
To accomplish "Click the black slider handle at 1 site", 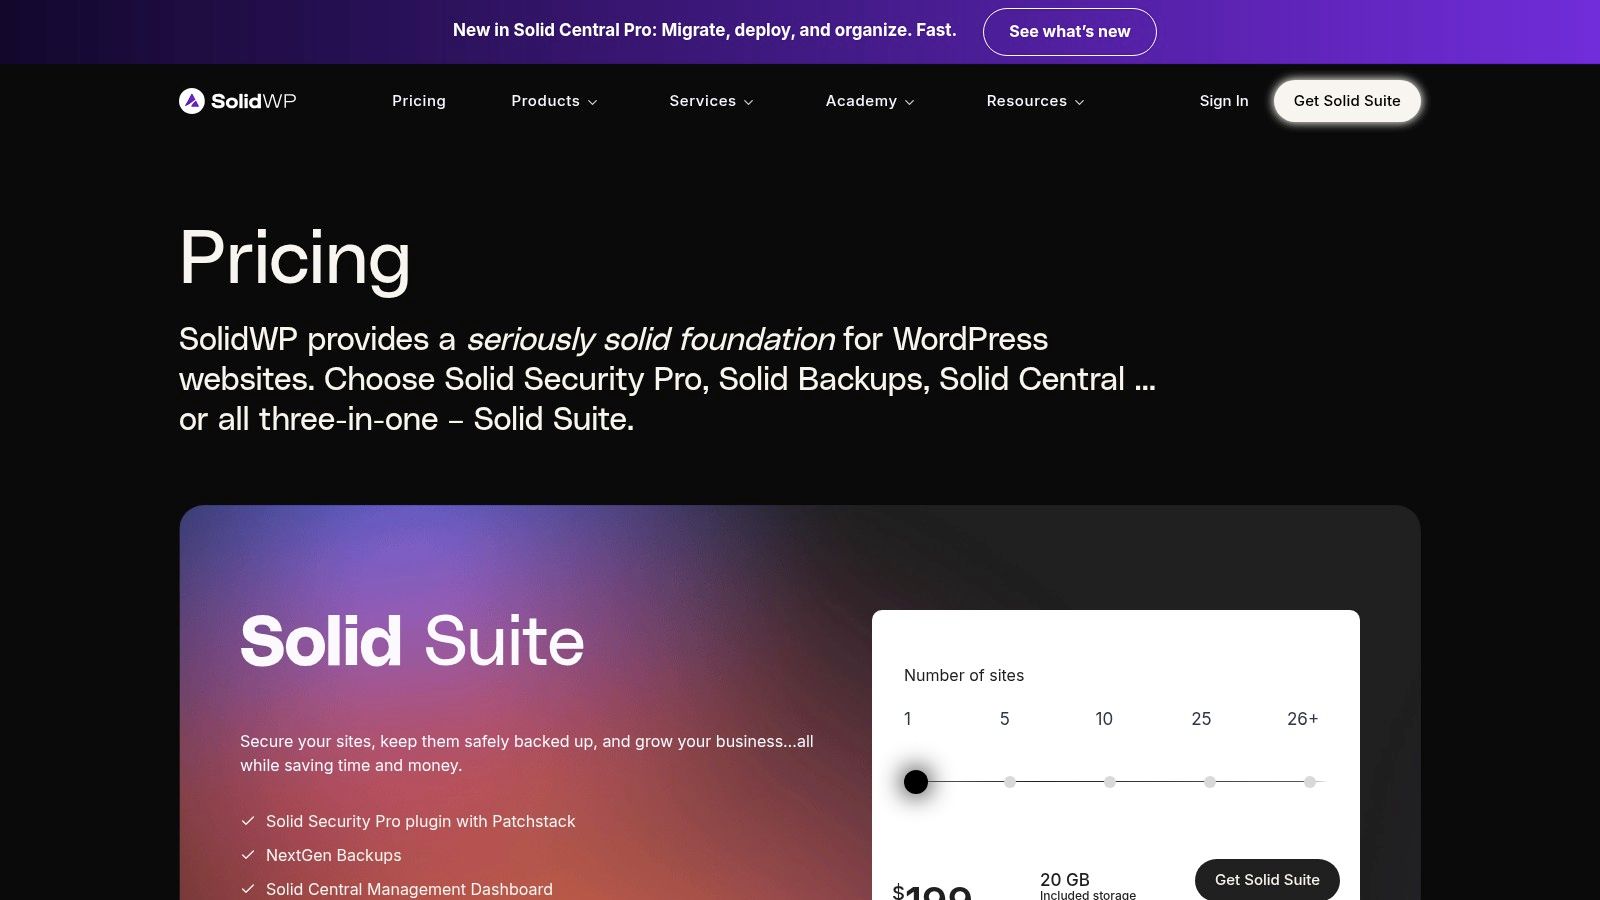I will click(916, 782).
